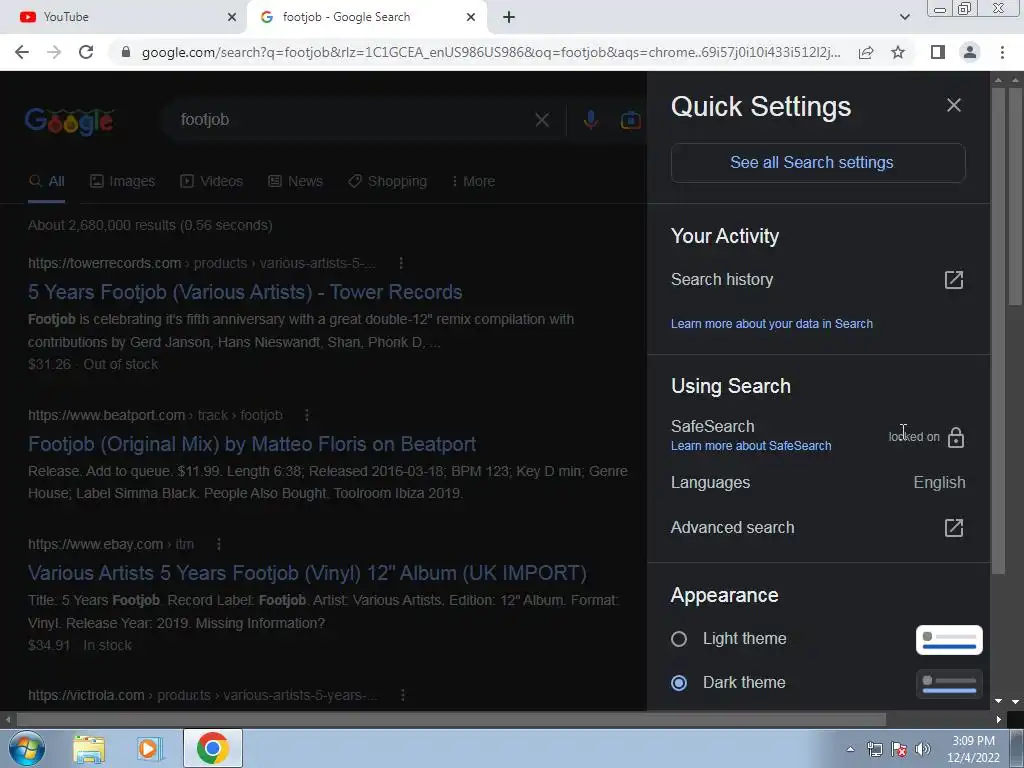The width and height of the screenshot is (1024, 768).
Task: Open Windows Explorer from taskbar
Action: click(x=89, y=749)
